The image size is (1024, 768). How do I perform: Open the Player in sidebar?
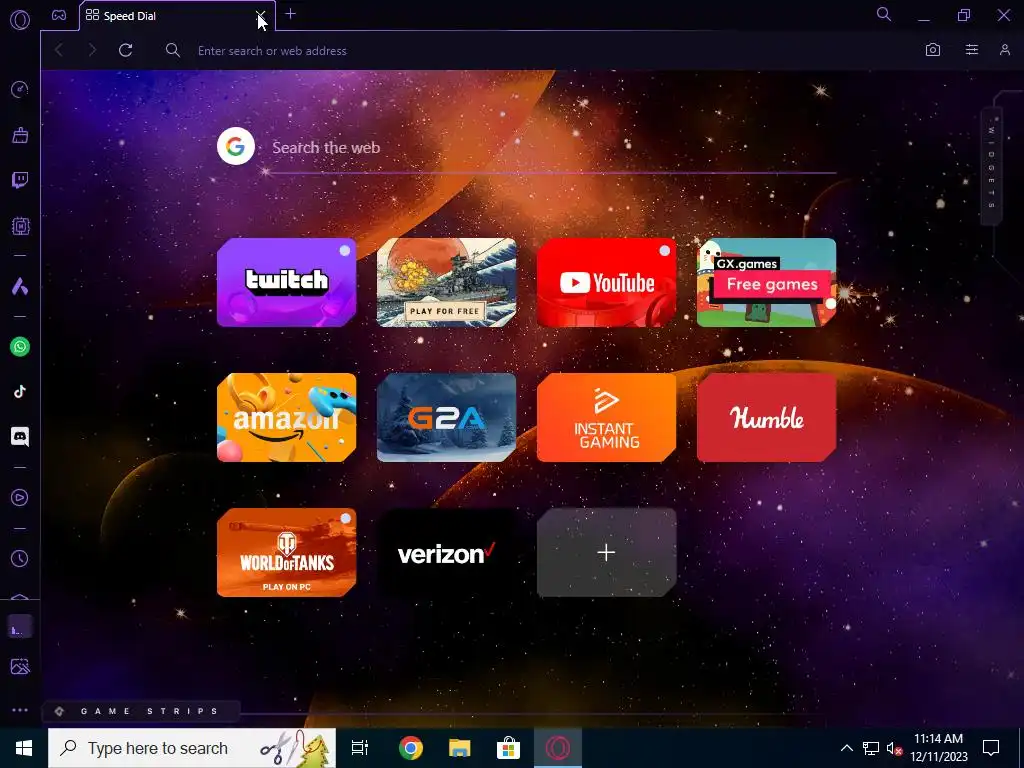(x=20, y=498)
